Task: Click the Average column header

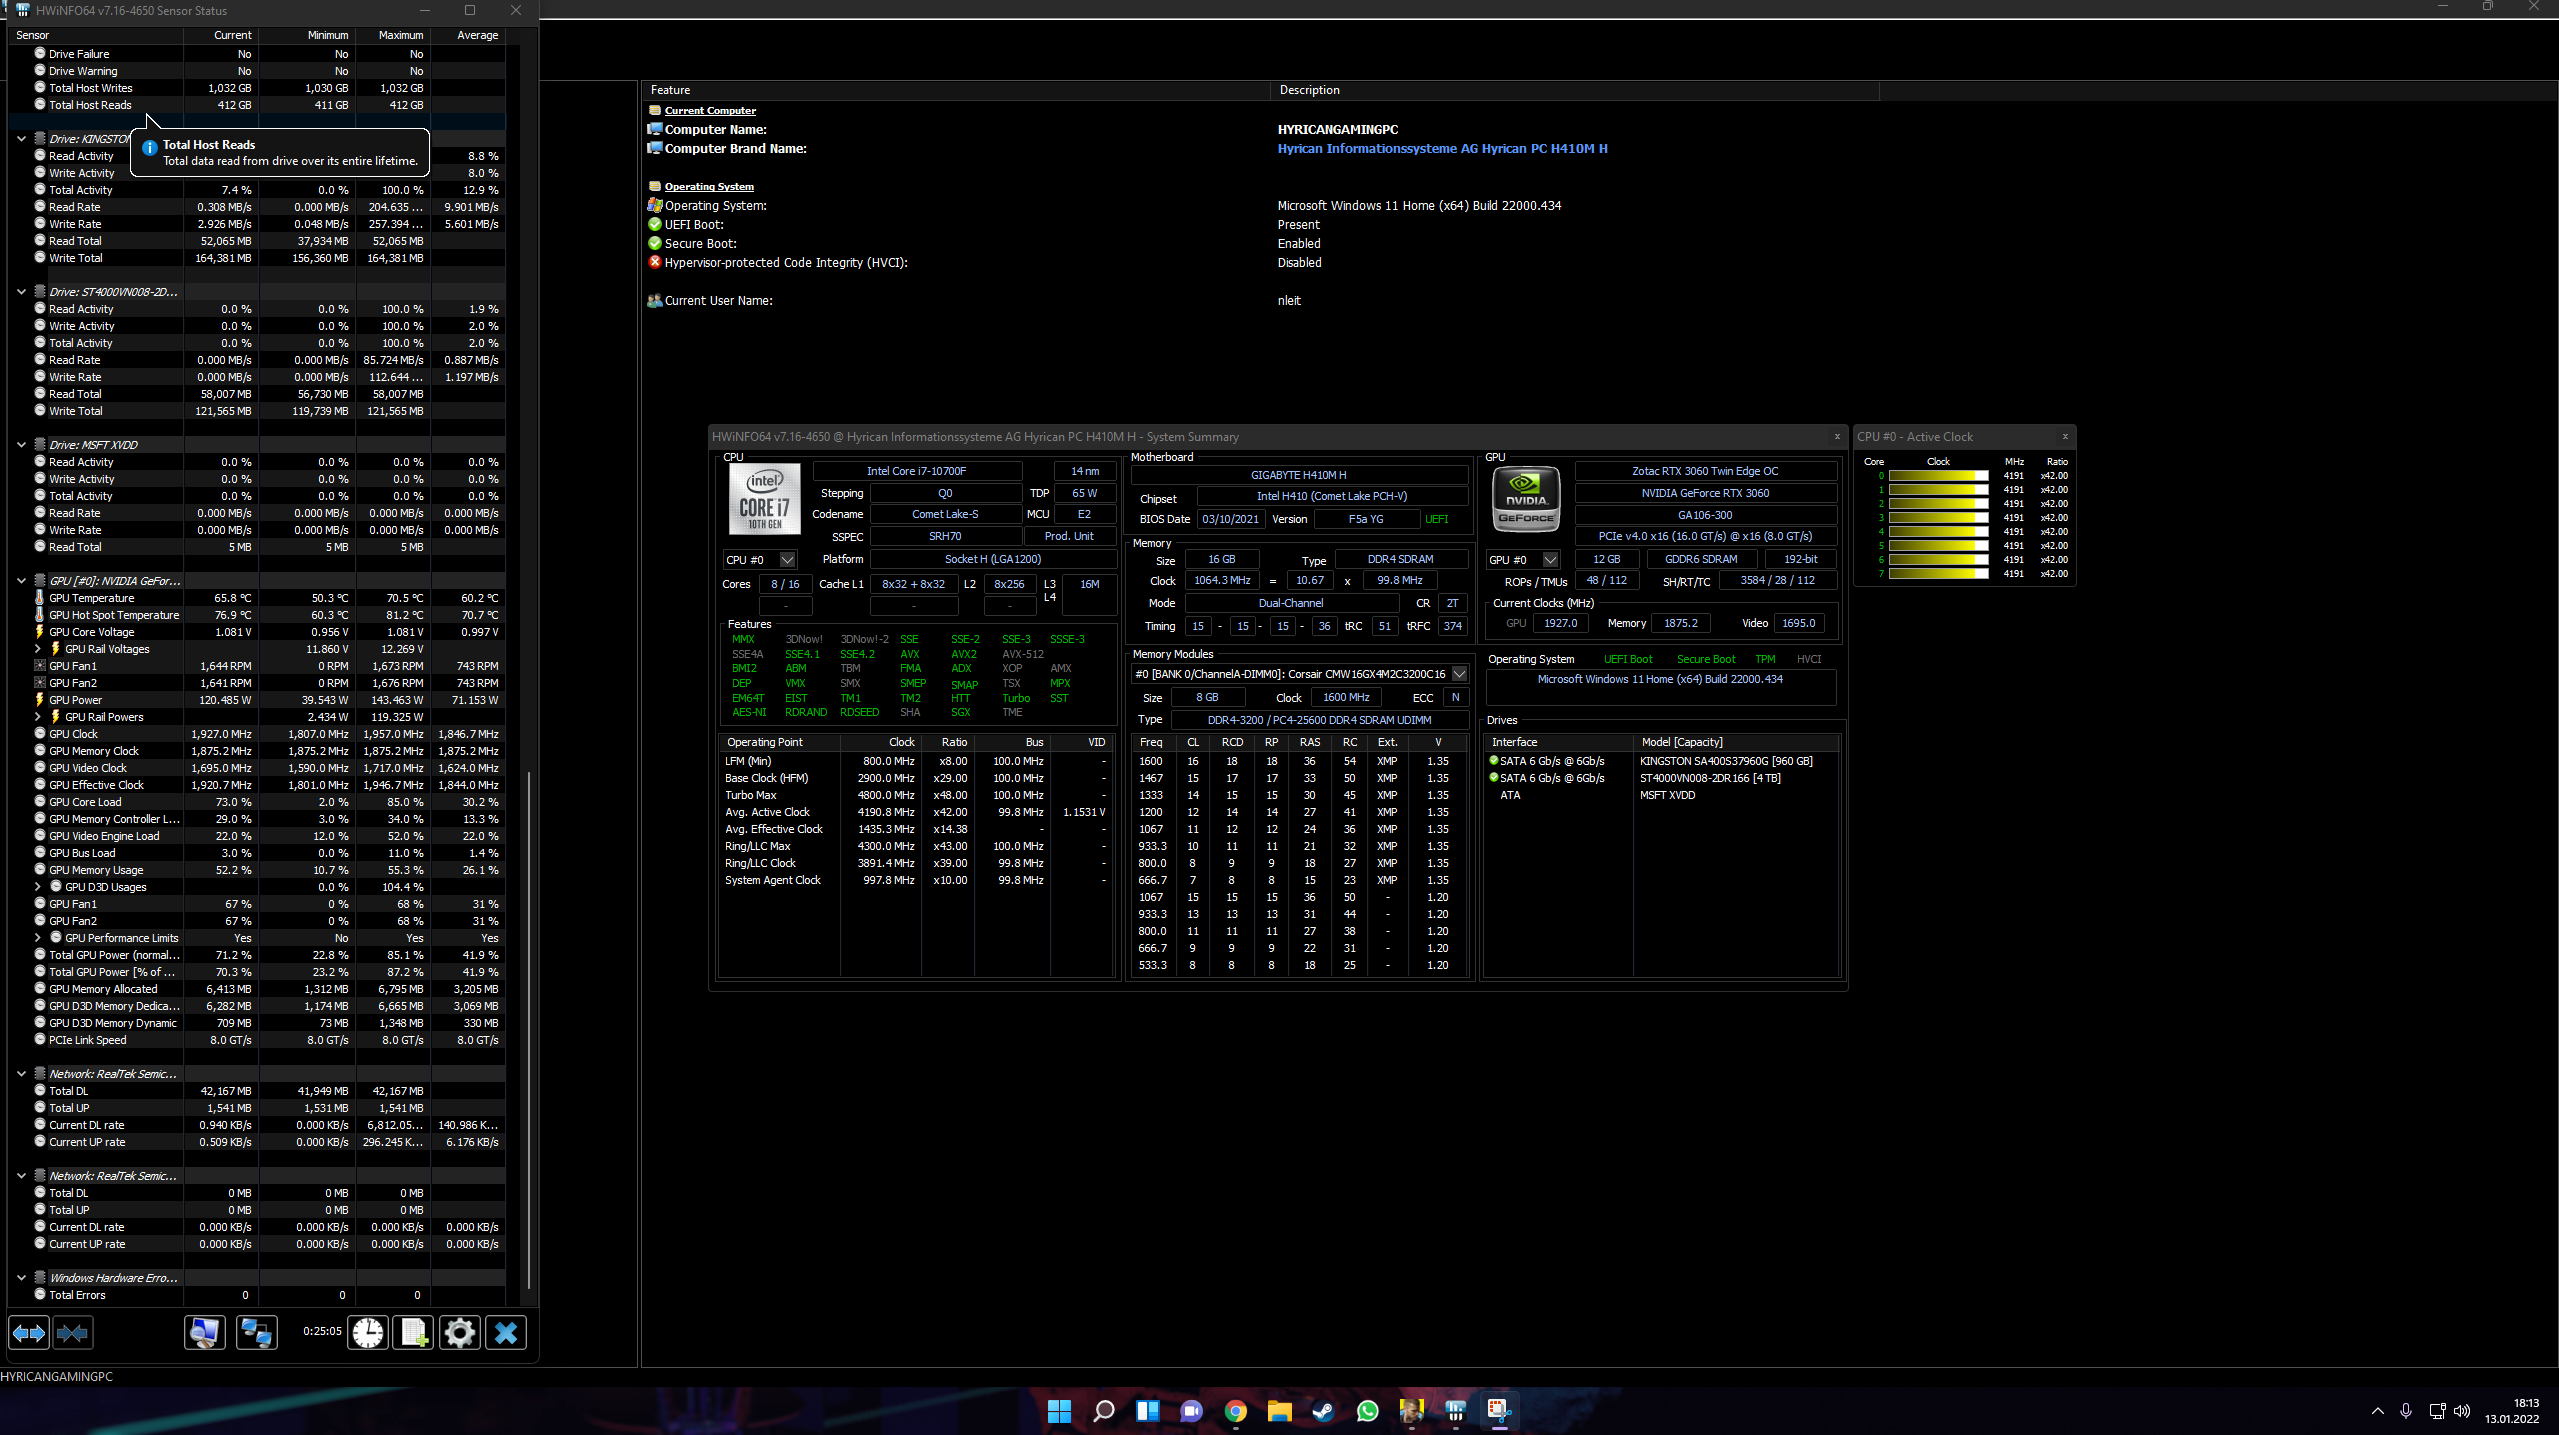Action: [477, 35]
